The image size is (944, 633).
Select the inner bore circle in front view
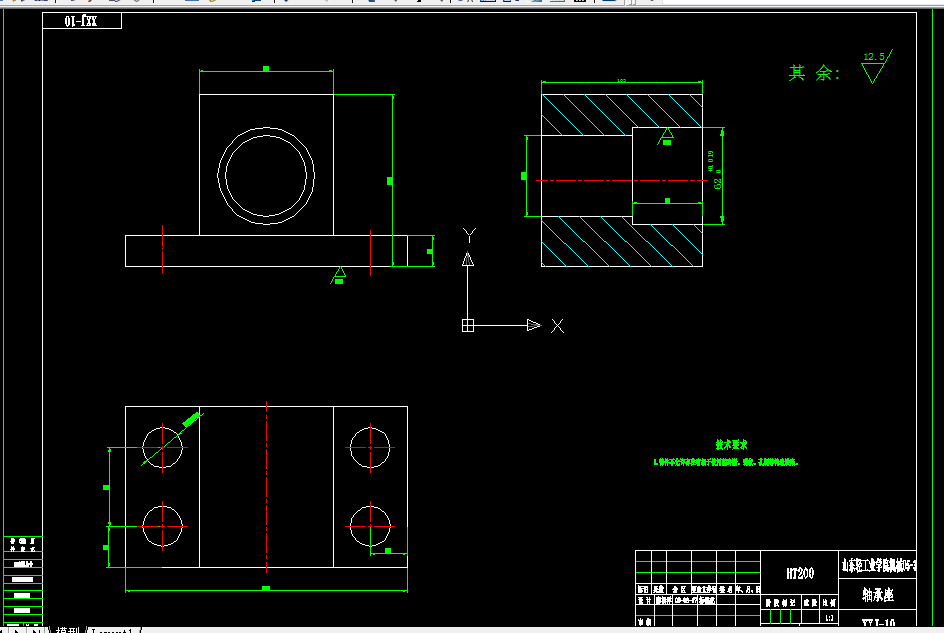(x=266, y=175)
